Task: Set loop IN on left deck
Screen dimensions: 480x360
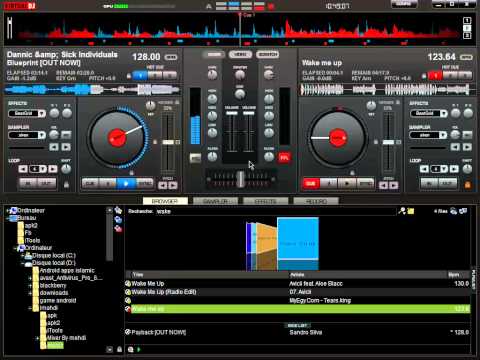Action: coord(28,183)
